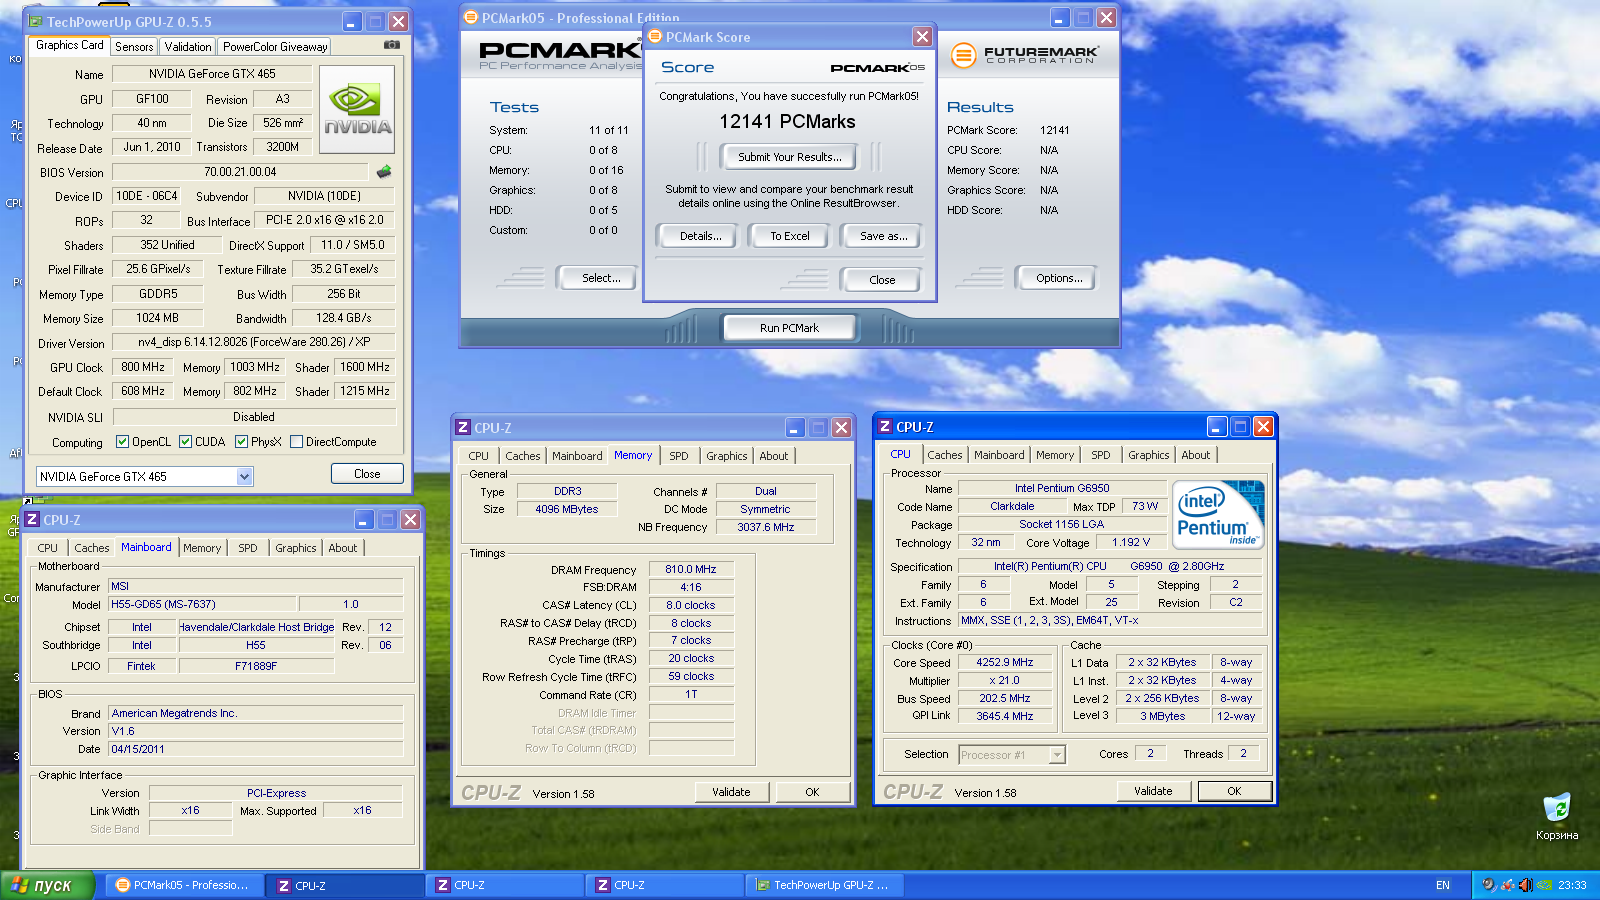1600x900 pixels.
Task: Click the GPU name field GeForce GTX 465
Action: pyautogui.click(x=212, y=74)
